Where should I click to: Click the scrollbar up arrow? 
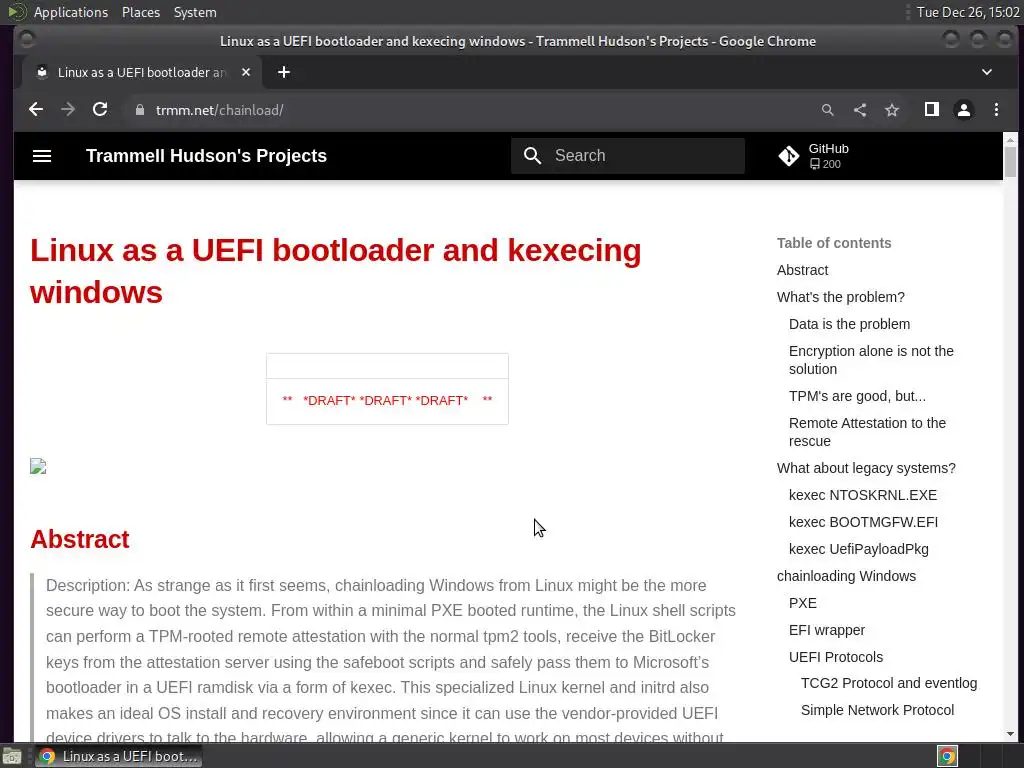1010,139
